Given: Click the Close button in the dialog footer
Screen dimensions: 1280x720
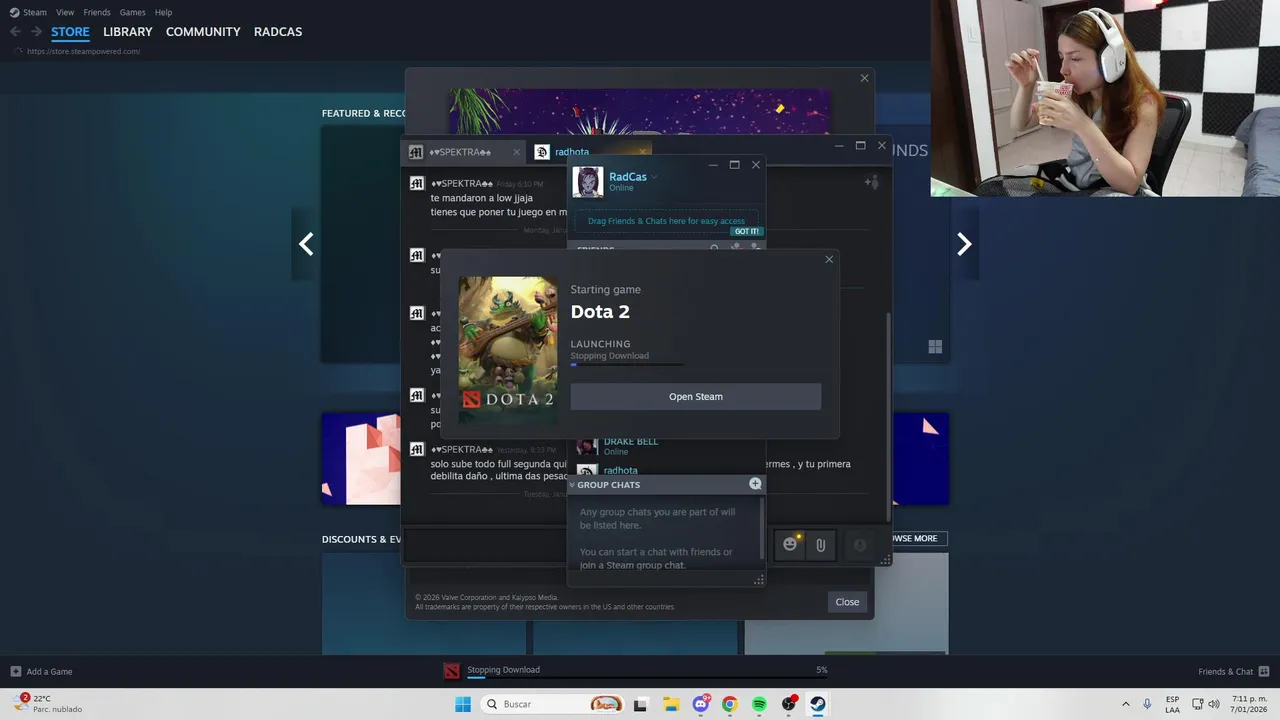Looking at the screenshot, I should 847,602.
